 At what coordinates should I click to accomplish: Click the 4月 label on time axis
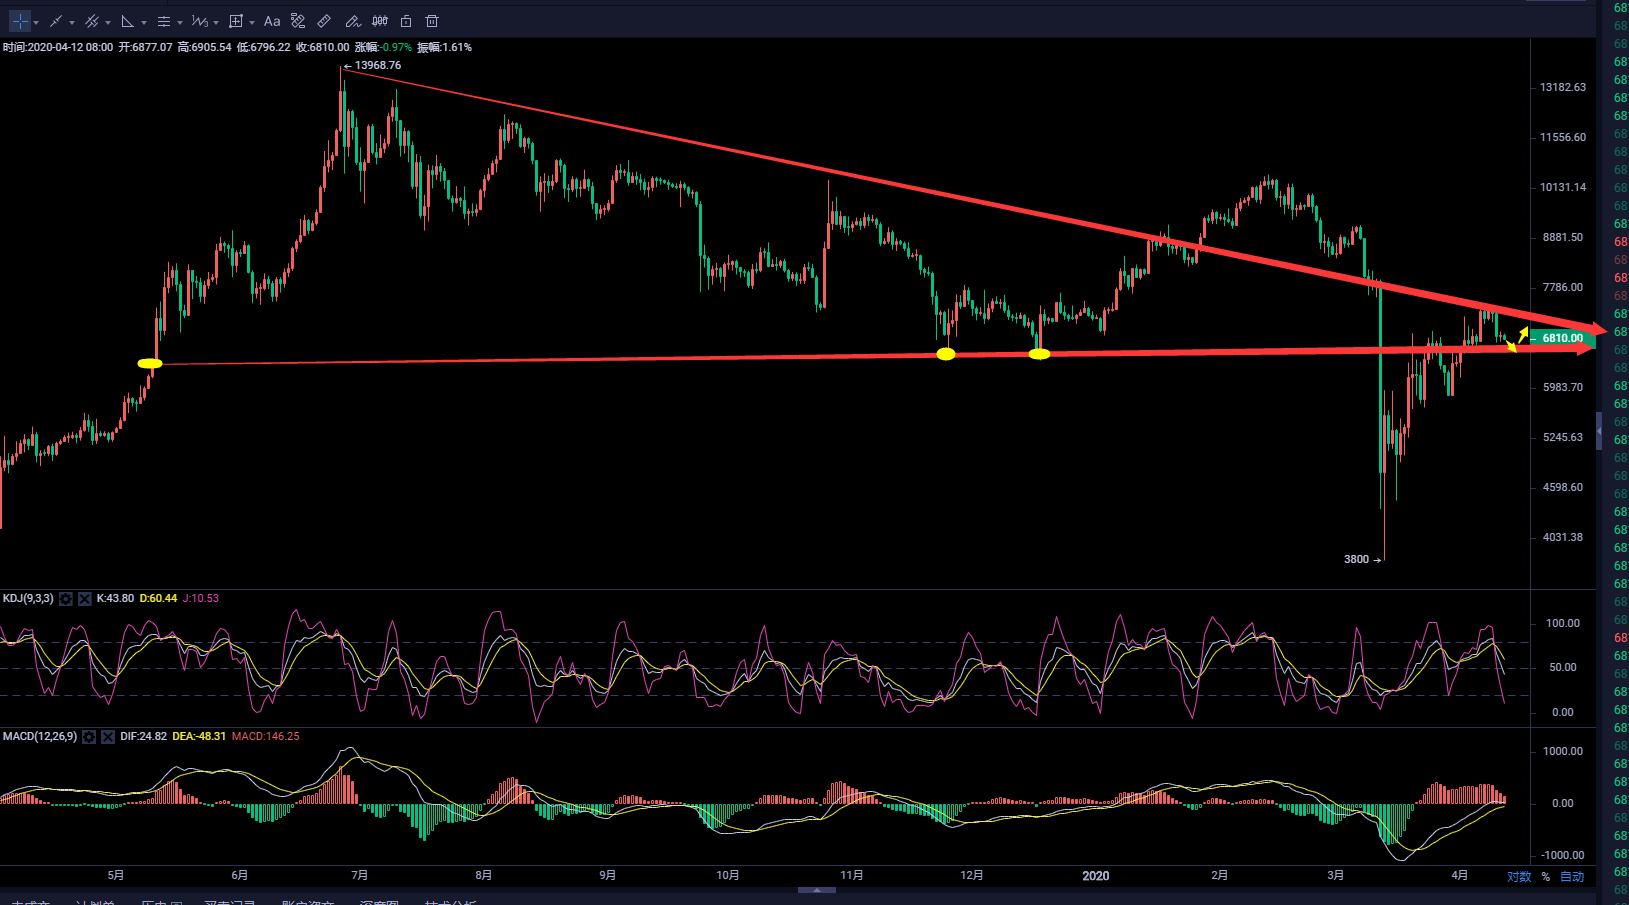[1460, 876]
